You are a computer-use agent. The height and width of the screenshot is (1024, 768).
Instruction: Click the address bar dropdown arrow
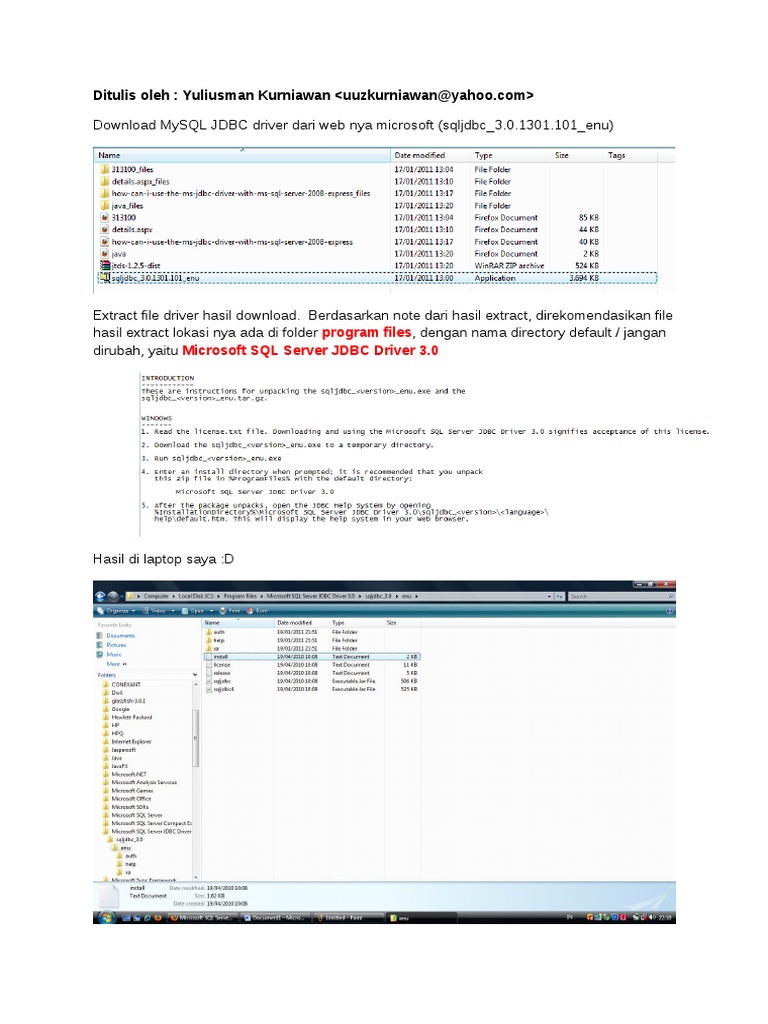[550, 596]
